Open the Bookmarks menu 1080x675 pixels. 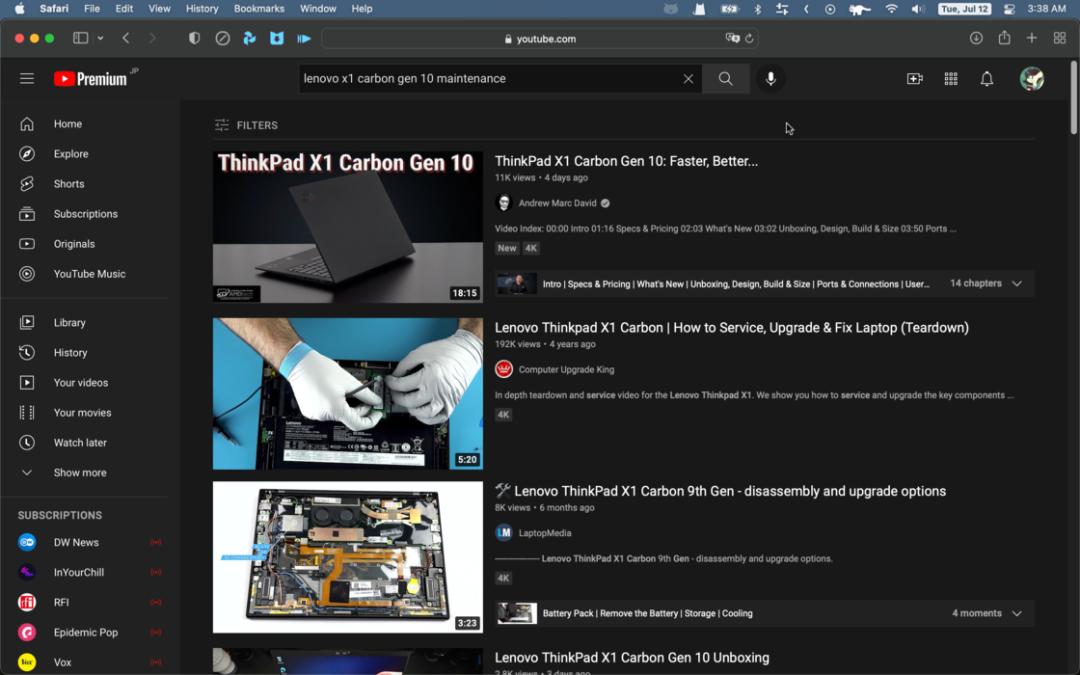pyautogui.click(x=259, y=9)
